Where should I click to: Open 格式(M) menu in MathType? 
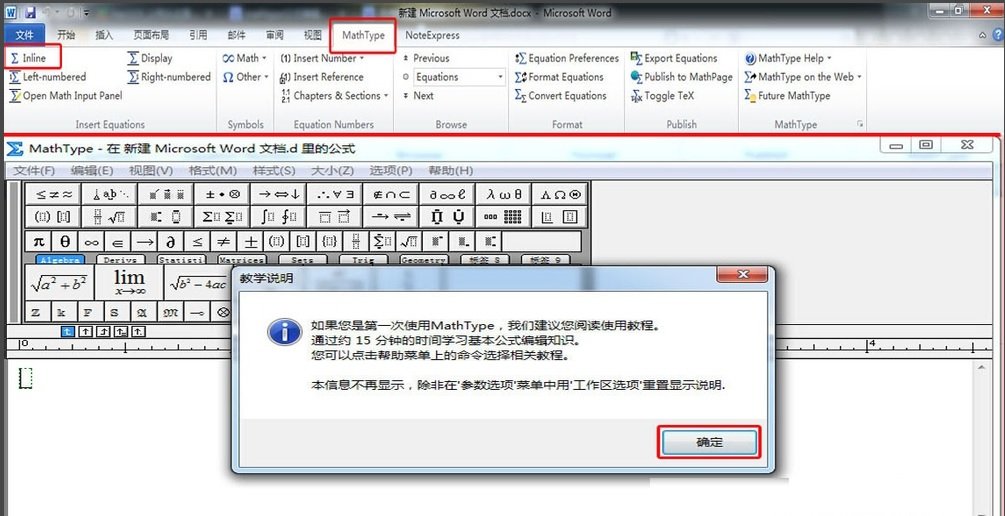[x=213, y=171]
